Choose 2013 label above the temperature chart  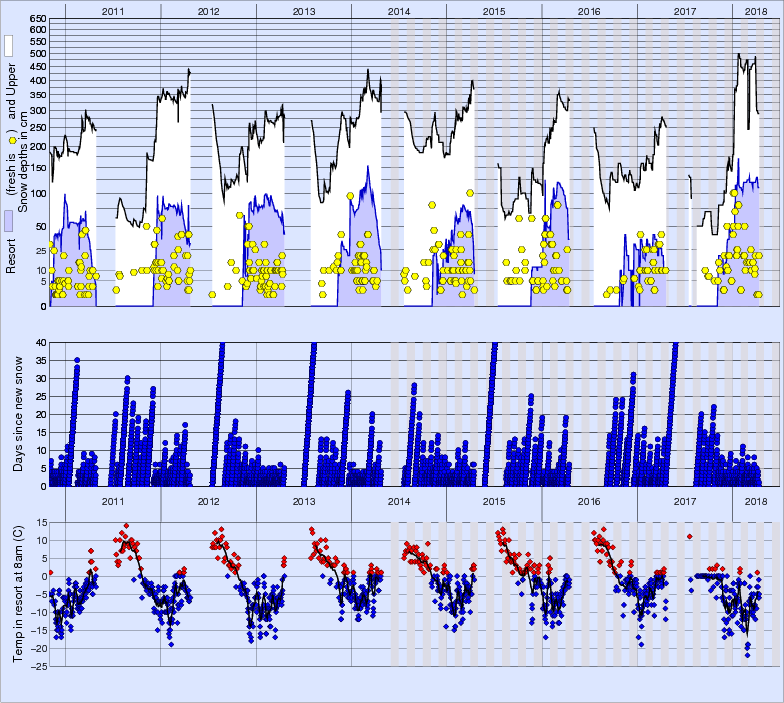pyautogui.click(x=304, y=501)
